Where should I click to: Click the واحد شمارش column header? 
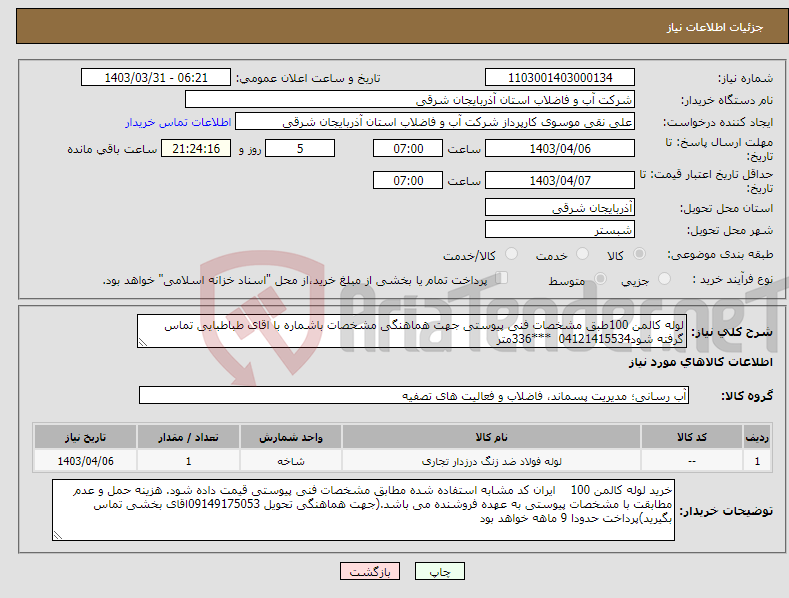291,437
